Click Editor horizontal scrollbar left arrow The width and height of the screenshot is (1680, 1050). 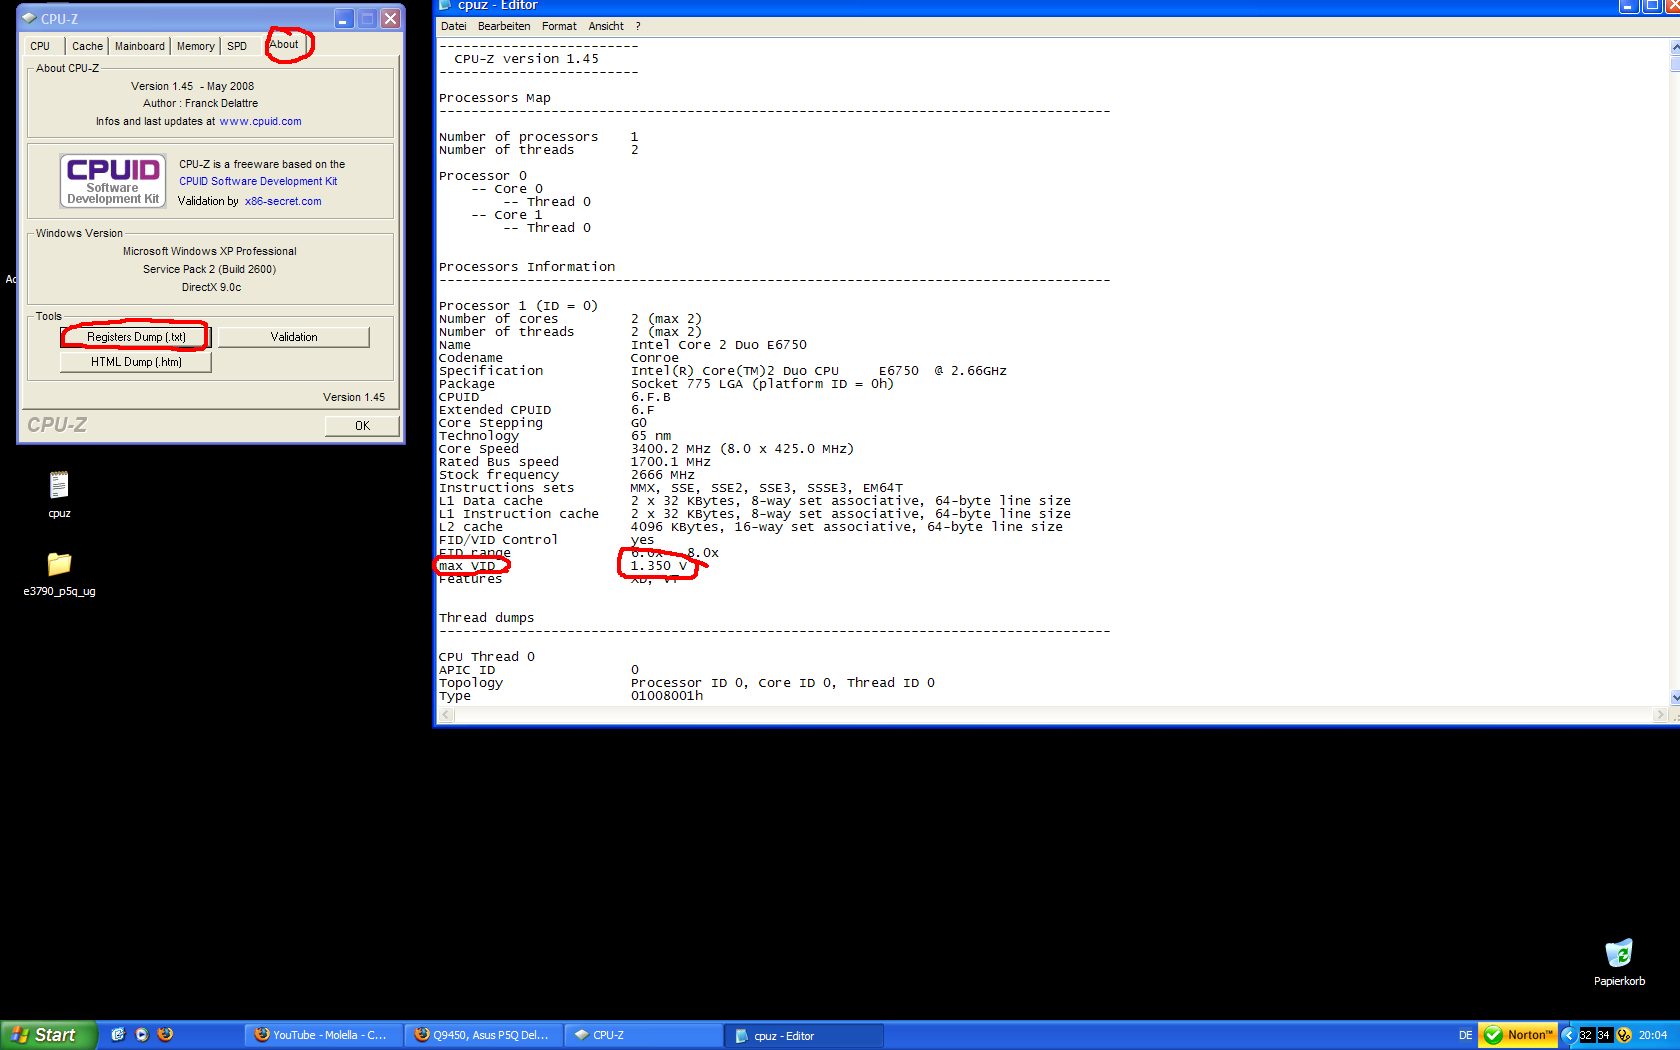(x=447, y=715)
